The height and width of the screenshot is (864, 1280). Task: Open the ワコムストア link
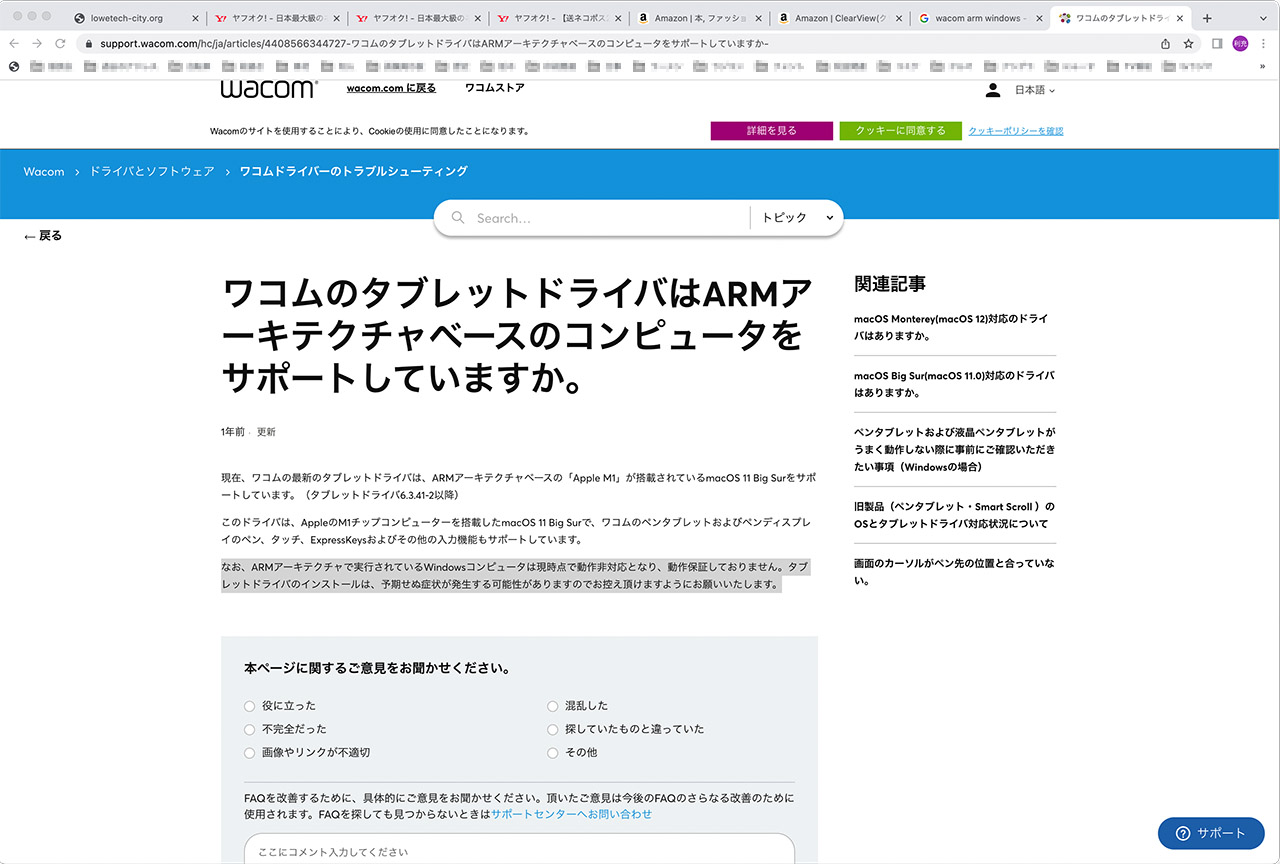click(494, 88)
